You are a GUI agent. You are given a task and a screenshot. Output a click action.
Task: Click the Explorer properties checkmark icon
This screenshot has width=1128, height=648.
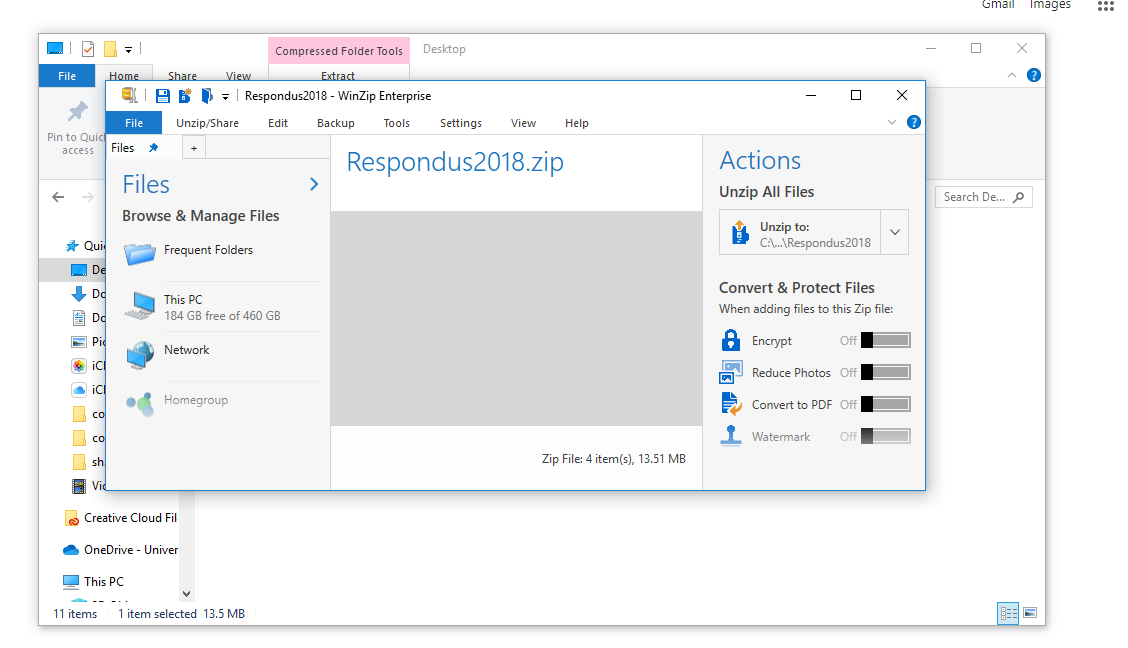[x=88, y=49]
